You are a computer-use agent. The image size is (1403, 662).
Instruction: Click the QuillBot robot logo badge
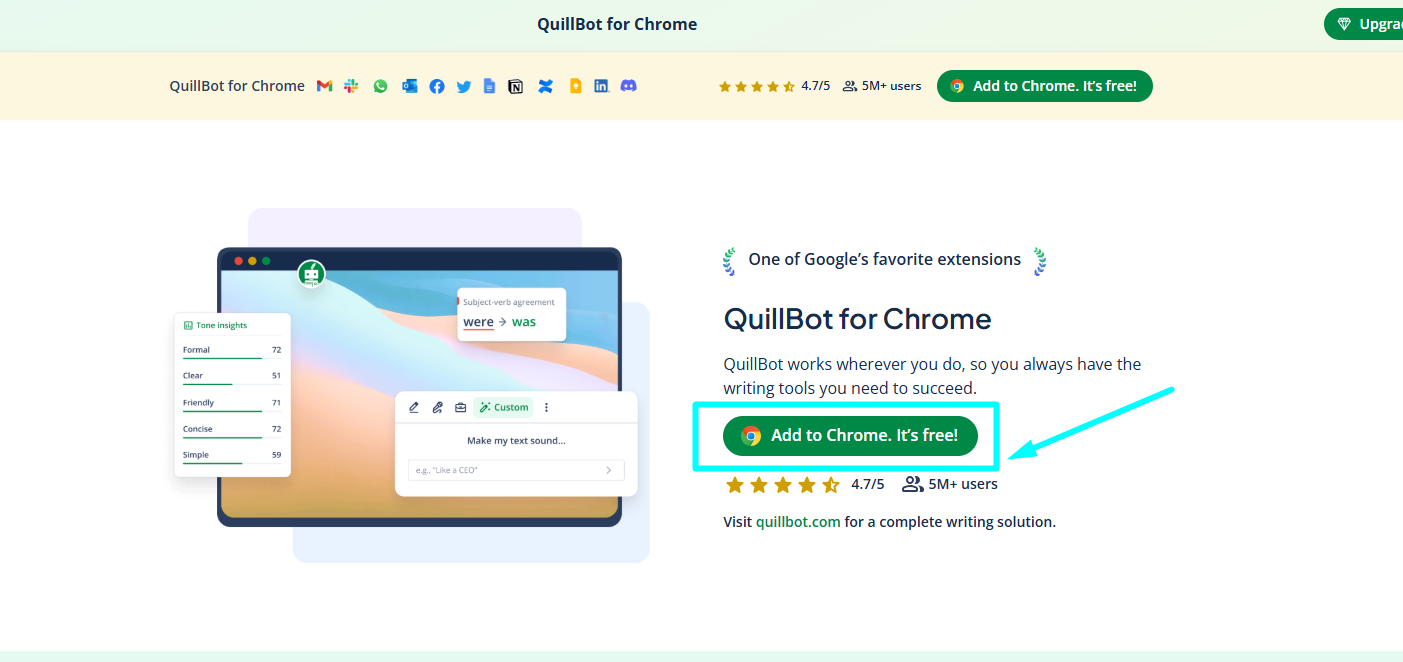(x=311, y=273)
